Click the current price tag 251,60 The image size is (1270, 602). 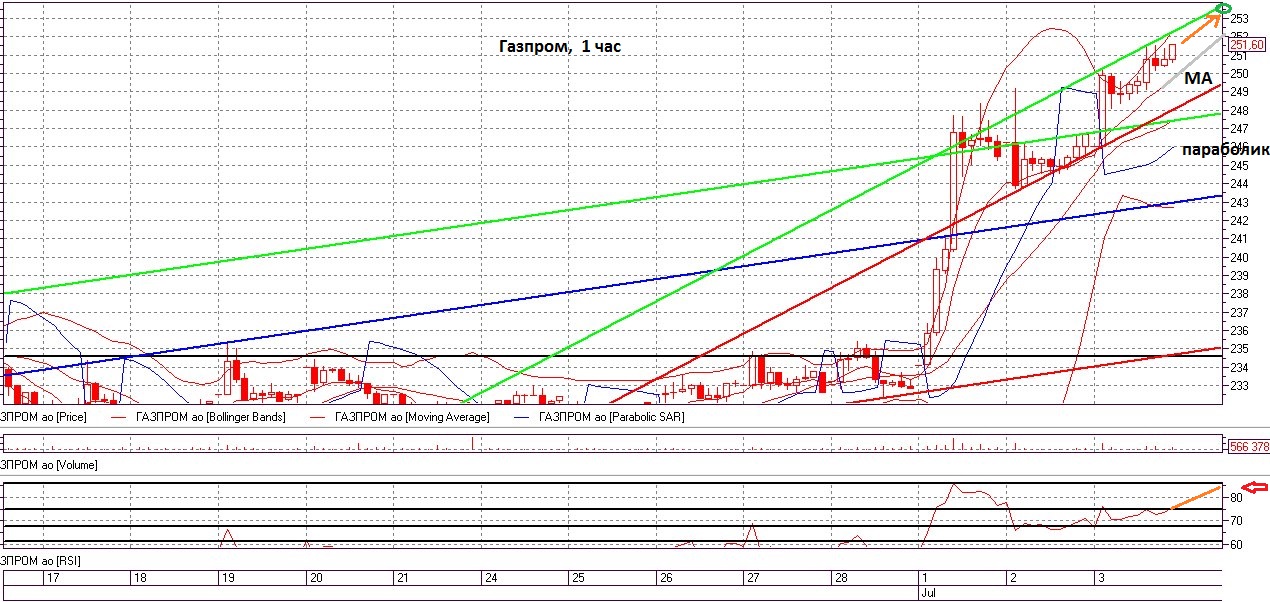tap(1249, 44)
